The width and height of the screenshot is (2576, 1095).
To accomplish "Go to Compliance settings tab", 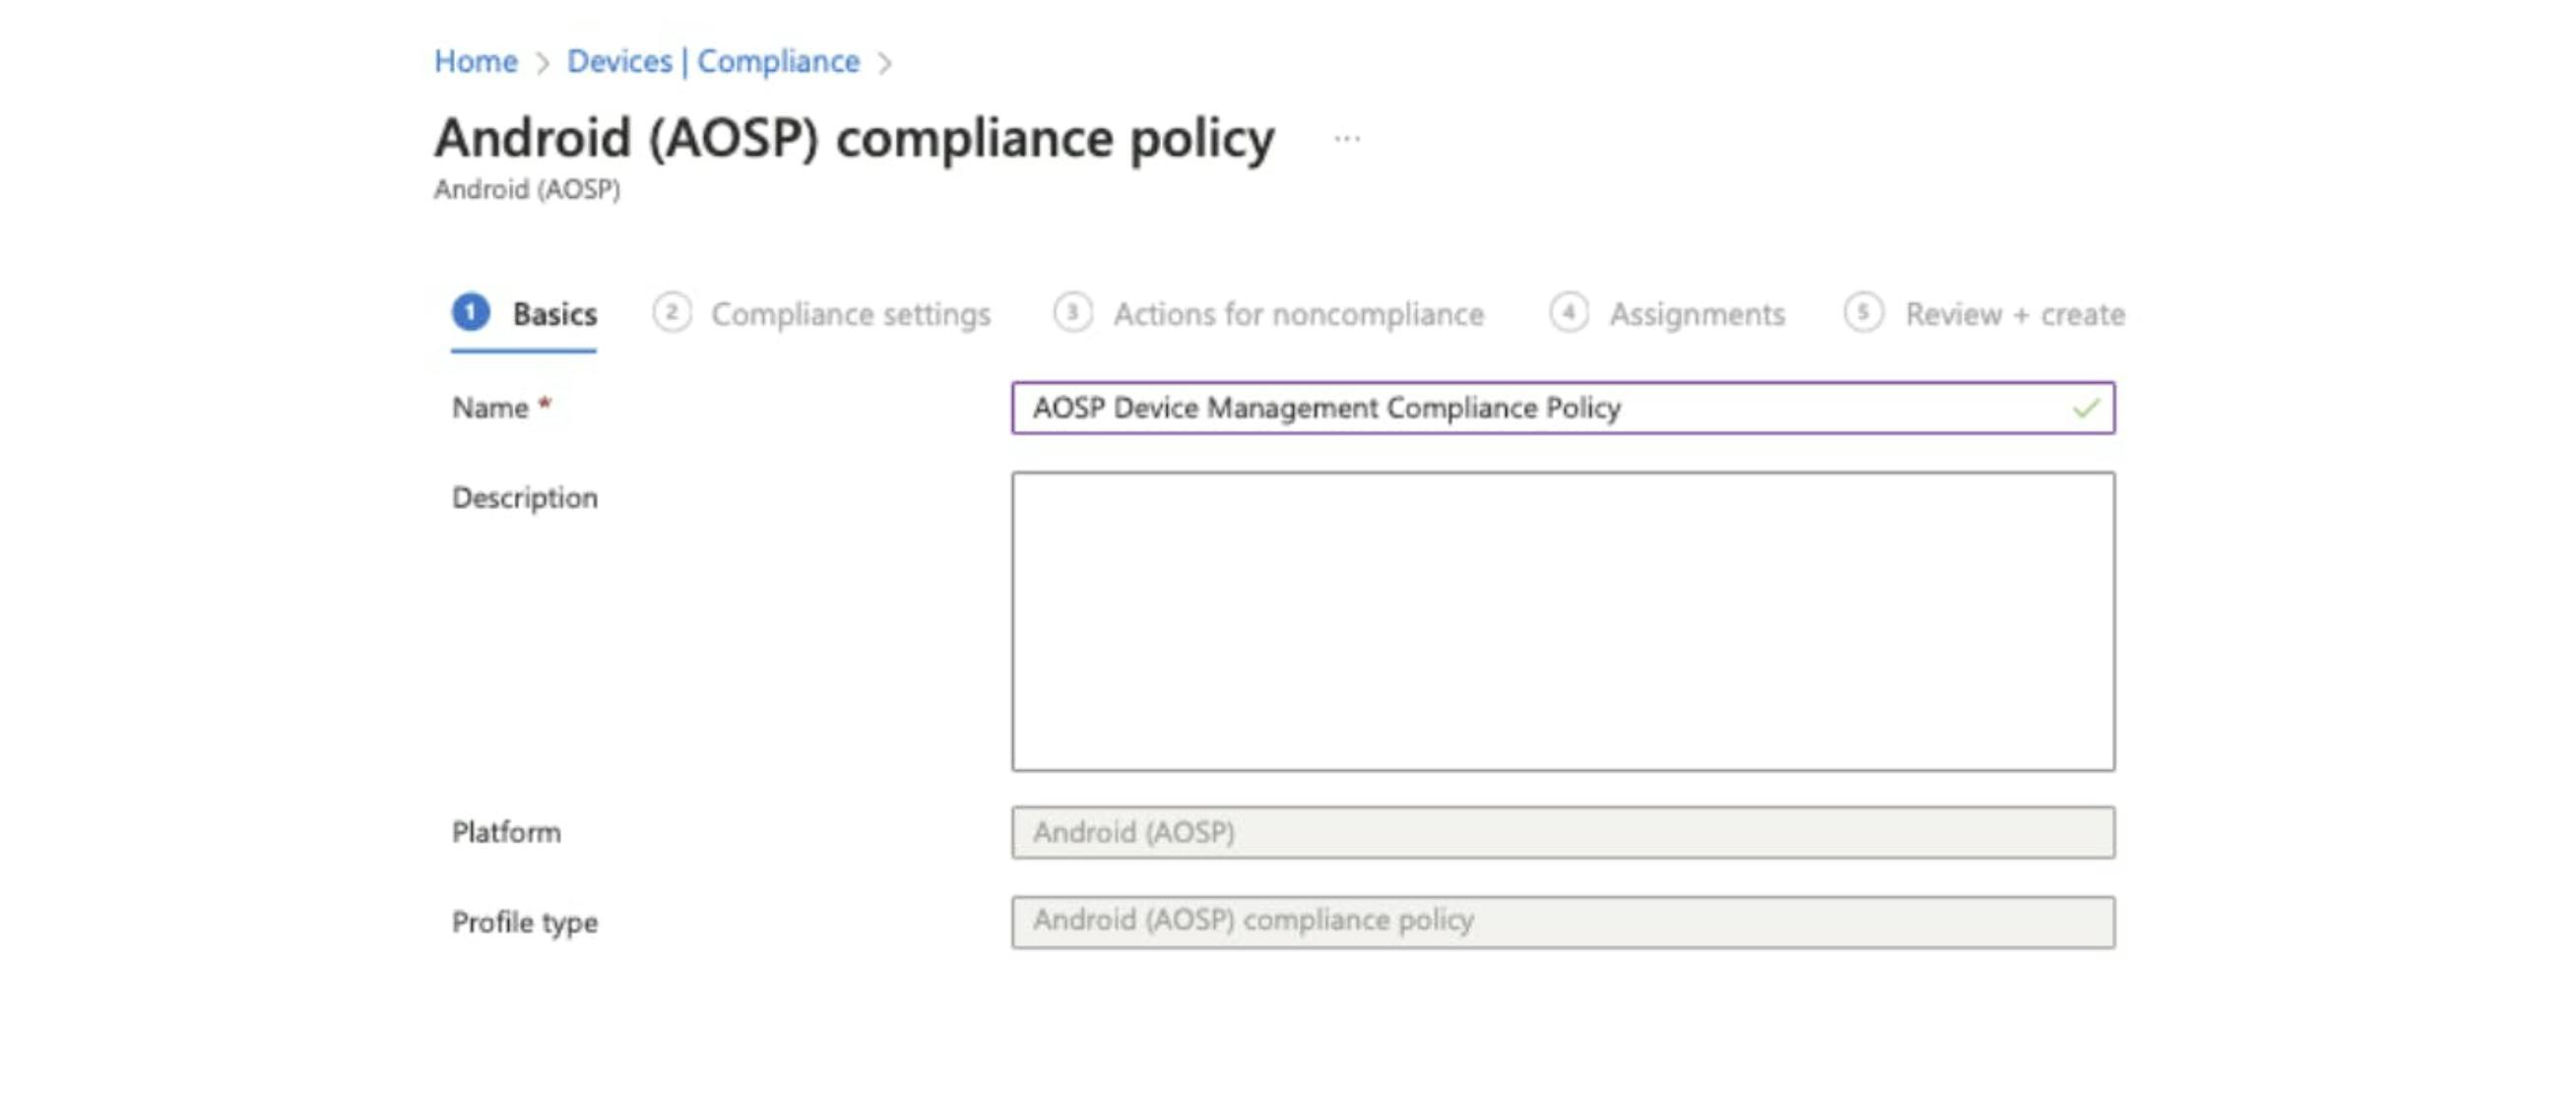I will click(850, 315).
